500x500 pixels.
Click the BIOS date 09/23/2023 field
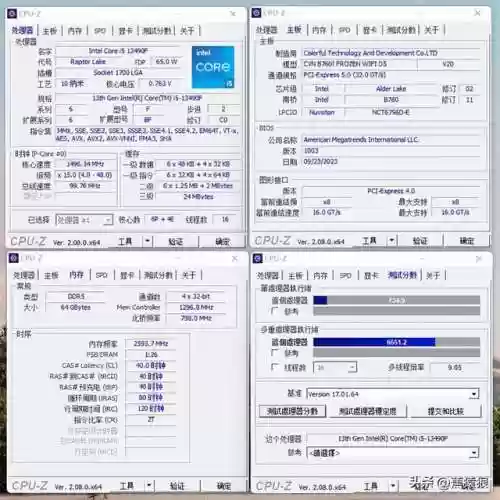tap(391, 162)
